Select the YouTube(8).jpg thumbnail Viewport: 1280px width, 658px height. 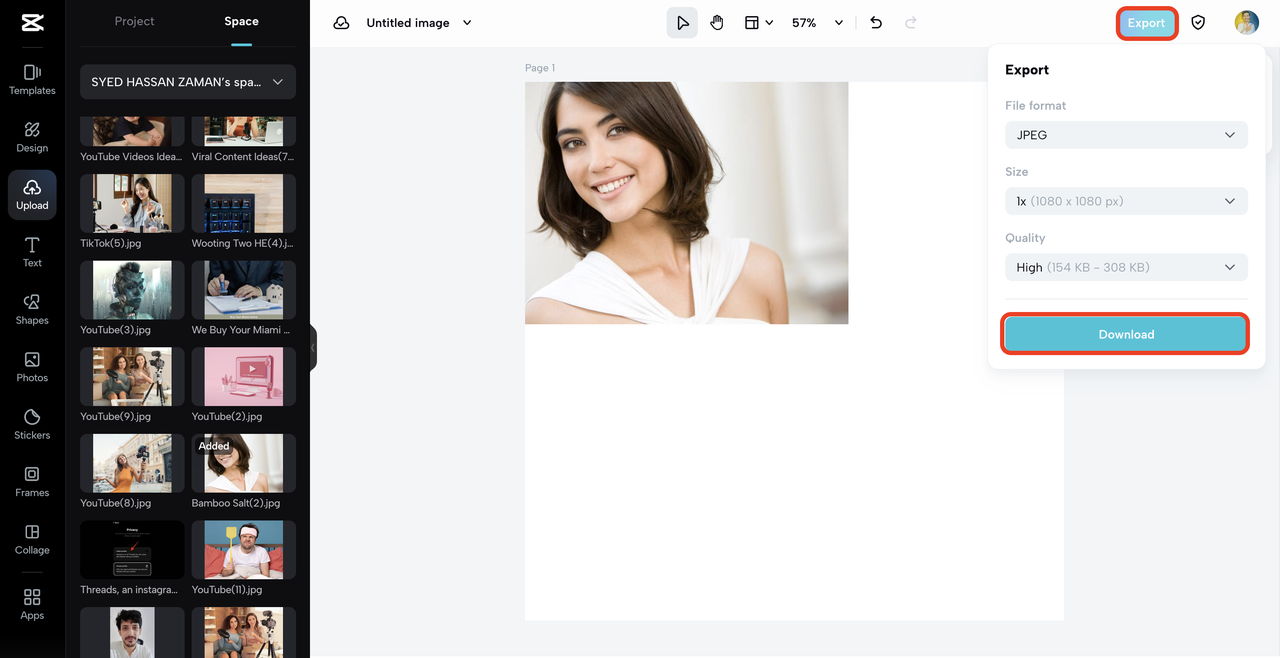coord(132,463)
